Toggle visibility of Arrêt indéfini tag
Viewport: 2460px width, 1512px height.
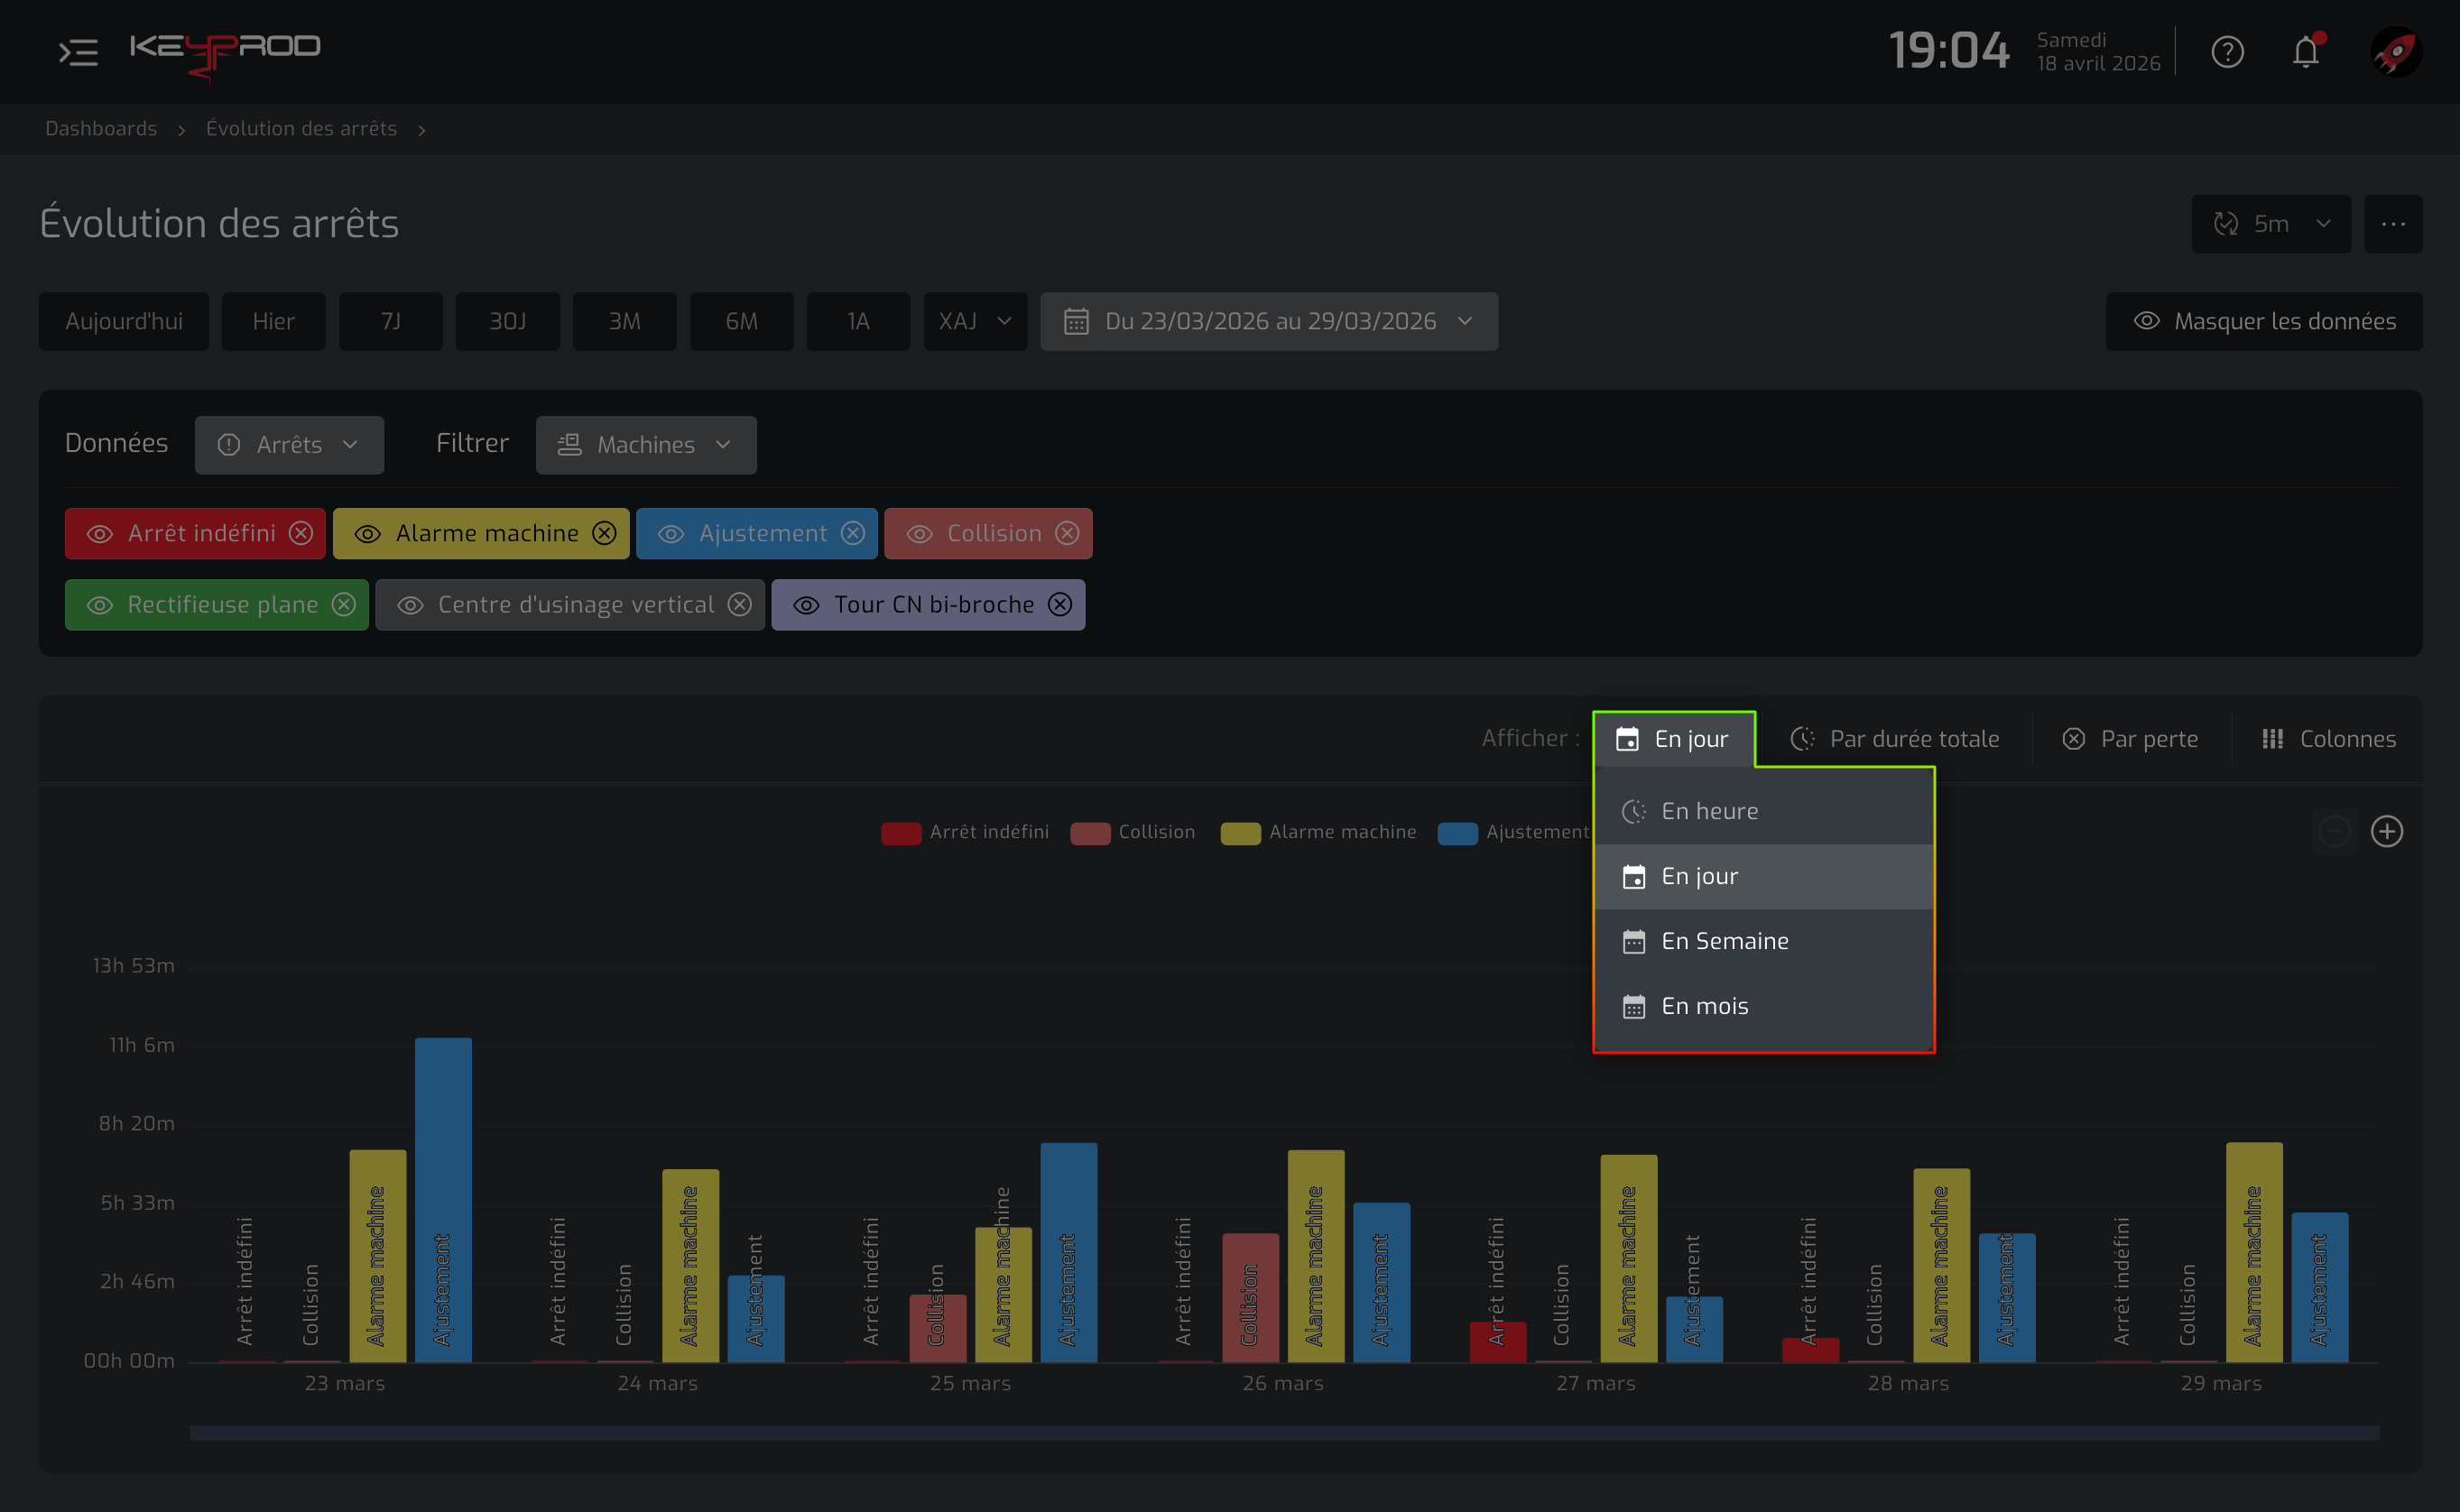point(100,534)
